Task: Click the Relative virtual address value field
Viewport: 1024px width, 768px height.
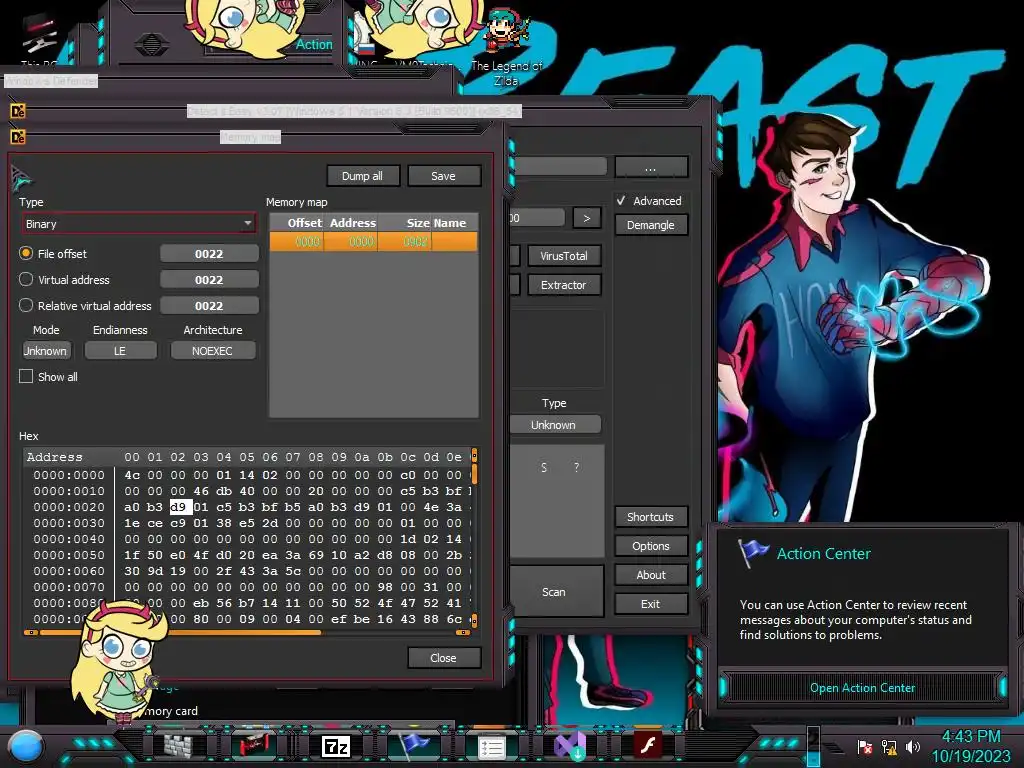Action: (x=209, y=306)
